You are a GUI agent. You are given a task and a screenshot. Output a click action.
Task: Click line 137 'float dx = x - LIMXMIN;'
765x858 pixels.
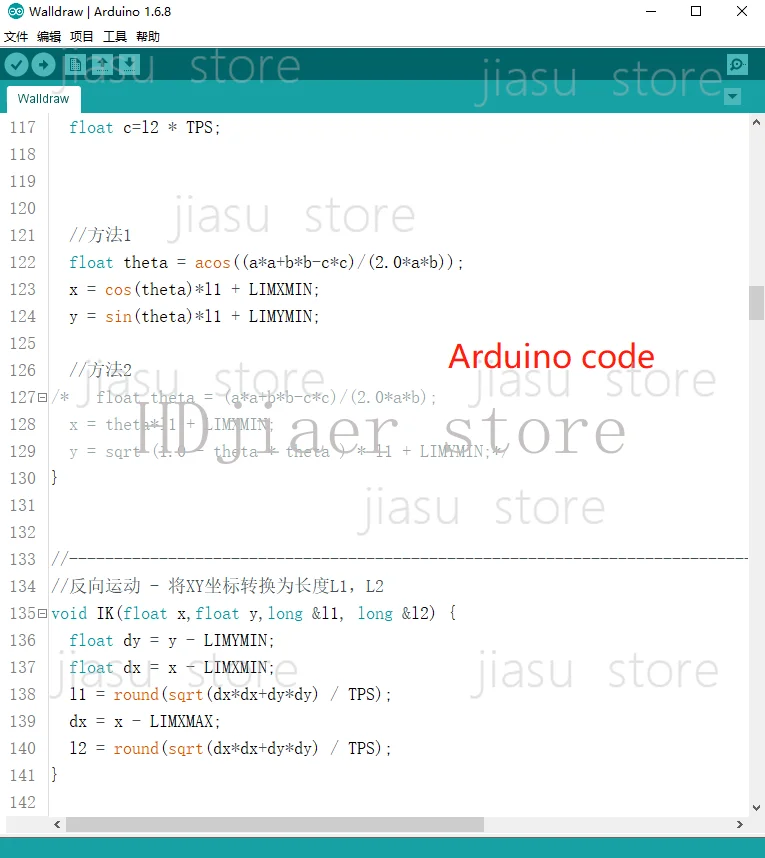click(x=171, y=668)
